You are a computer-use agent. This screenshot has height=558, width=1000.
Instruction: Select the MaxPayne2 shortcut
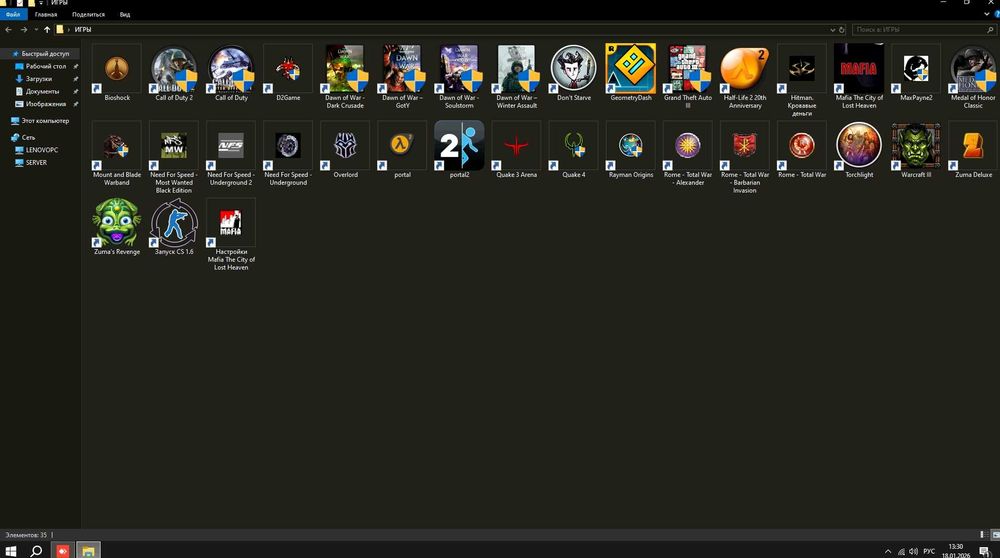916,68
